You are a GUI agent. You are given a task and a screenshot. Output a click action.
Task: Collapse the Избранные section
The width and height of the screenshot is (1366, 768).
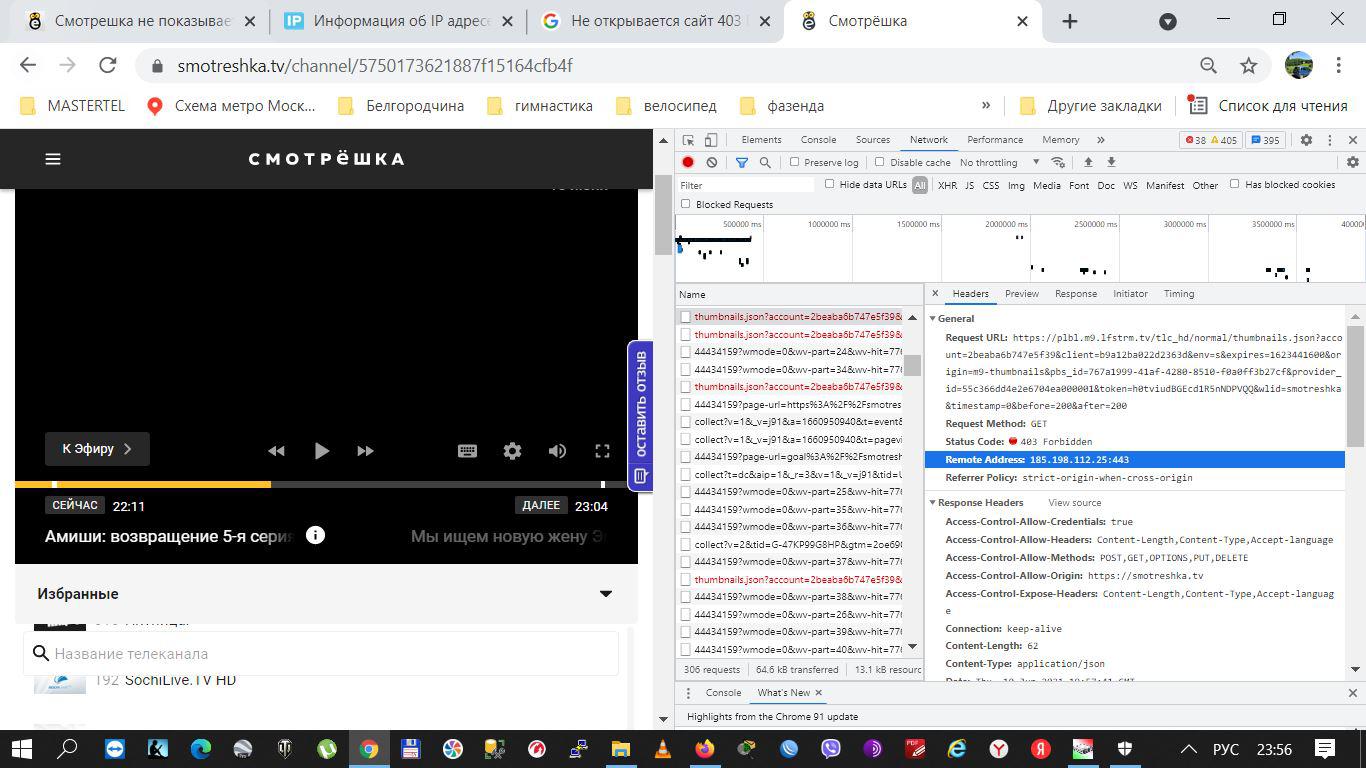tap(605, 594)
